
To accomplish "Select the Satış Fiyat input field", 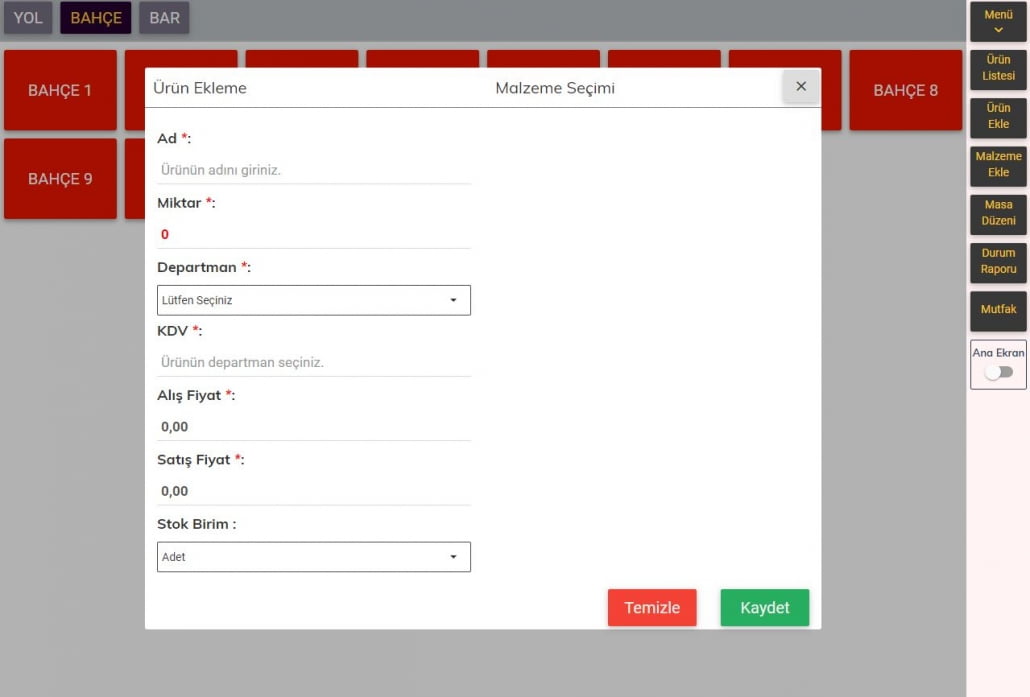I will coord(313,491).
